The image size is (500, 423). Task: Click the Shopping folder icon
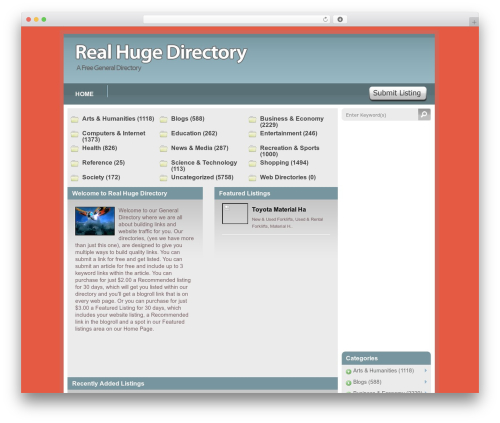pos(252,163)
